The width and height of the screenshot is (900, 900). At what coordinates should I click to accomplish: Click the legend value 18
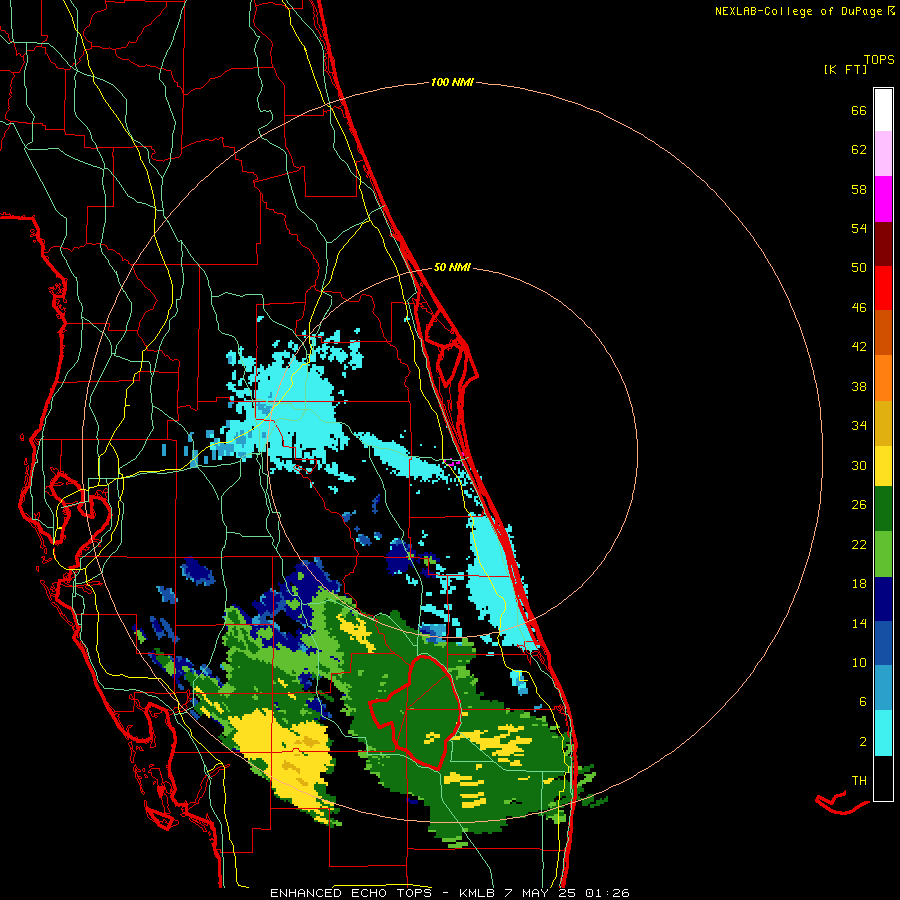[x=859, y=584]
